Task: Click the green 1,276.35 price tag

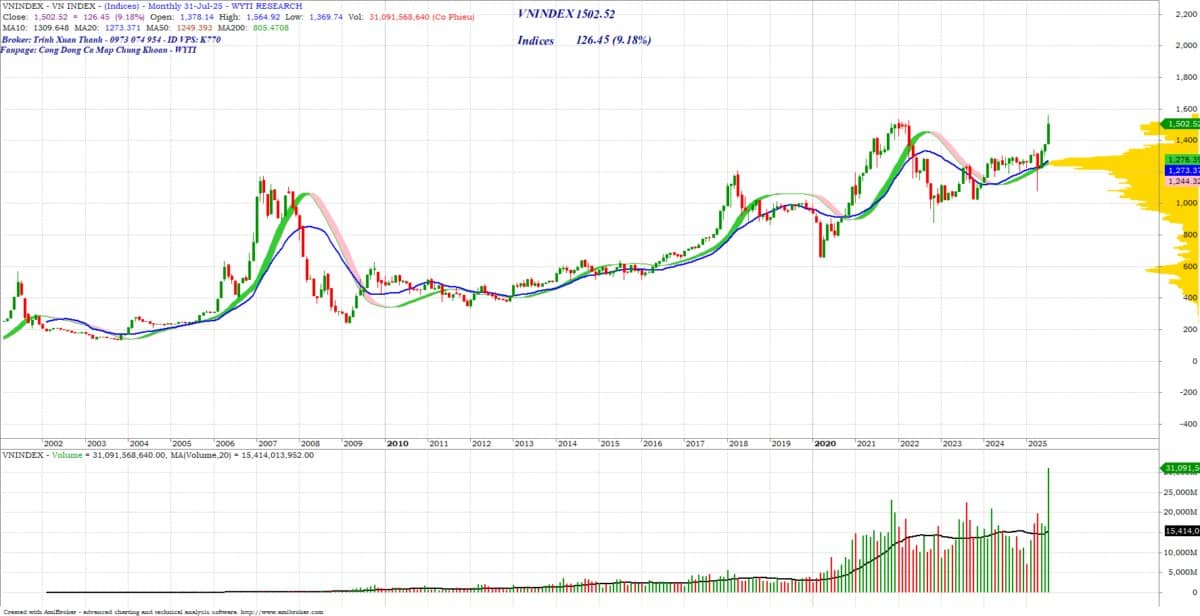Action: click(x=1181, y=159)
